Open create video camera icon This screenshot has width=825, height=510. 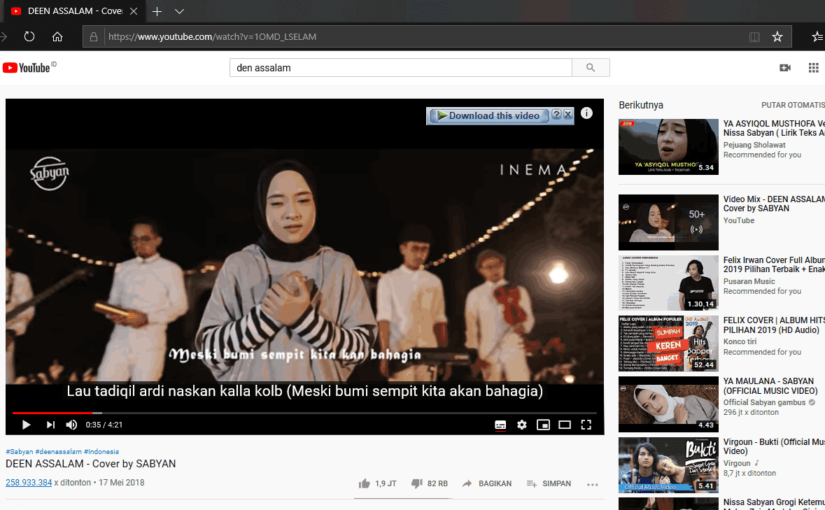tap(785, 67)
